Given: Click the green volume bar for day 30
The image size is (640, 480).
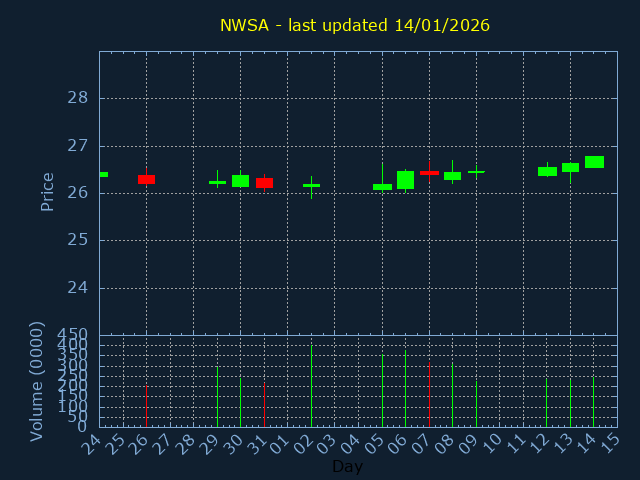Looking at the screenshot, I should point(240,402).
